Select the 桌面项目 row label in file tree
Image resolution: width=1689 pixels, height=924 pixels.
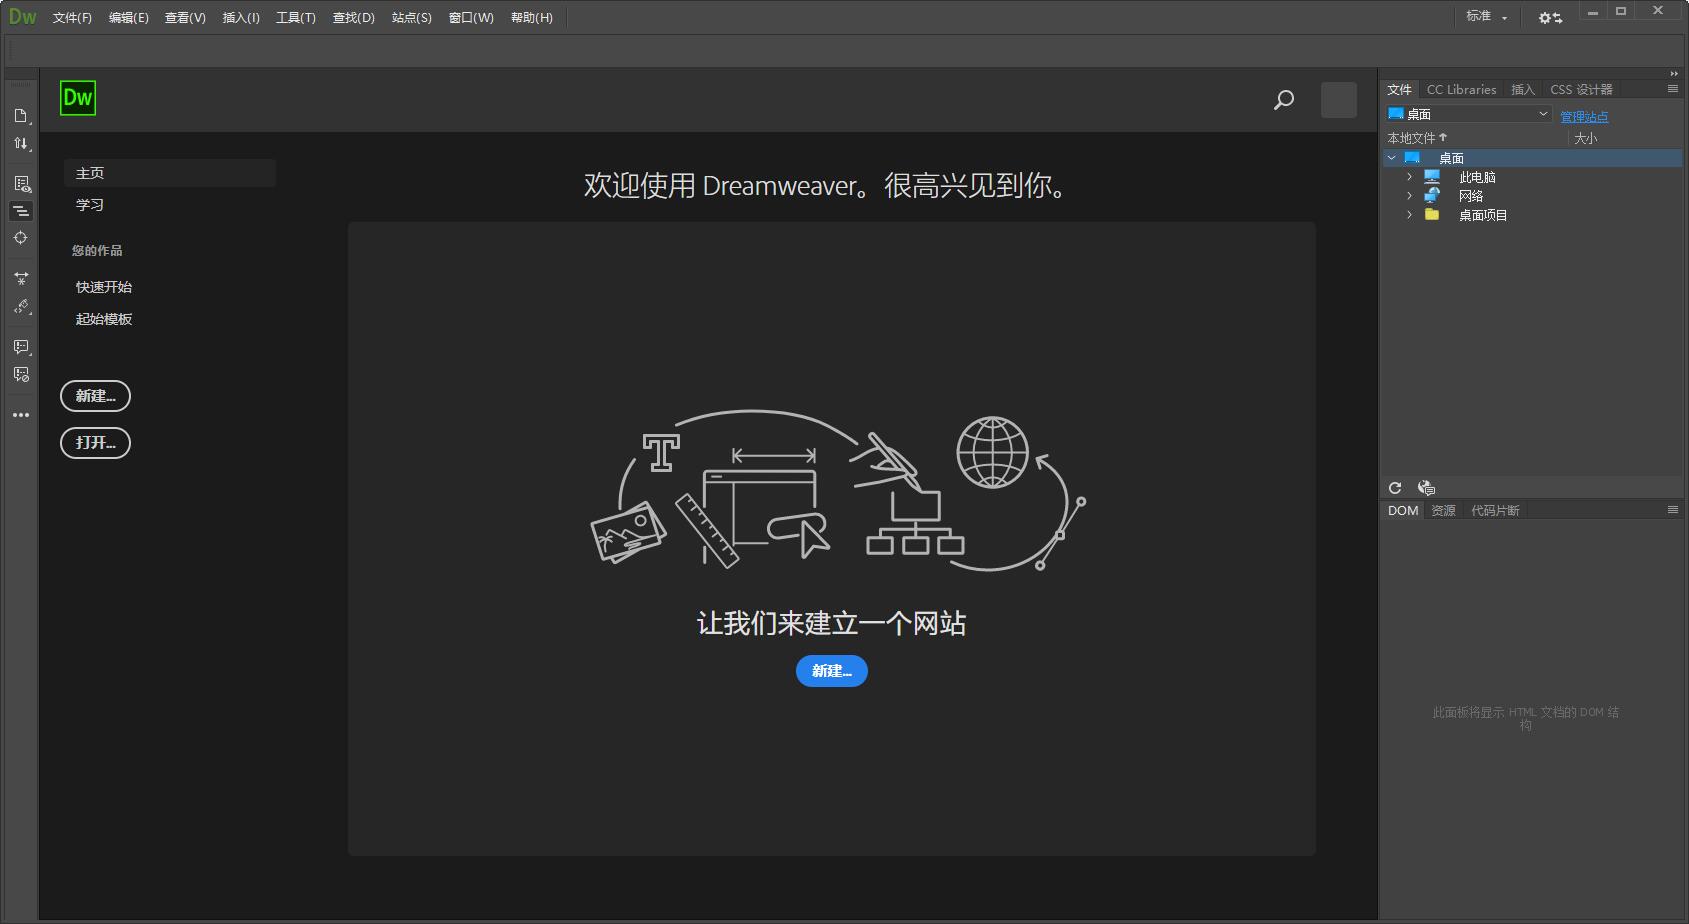[1483, 215]
